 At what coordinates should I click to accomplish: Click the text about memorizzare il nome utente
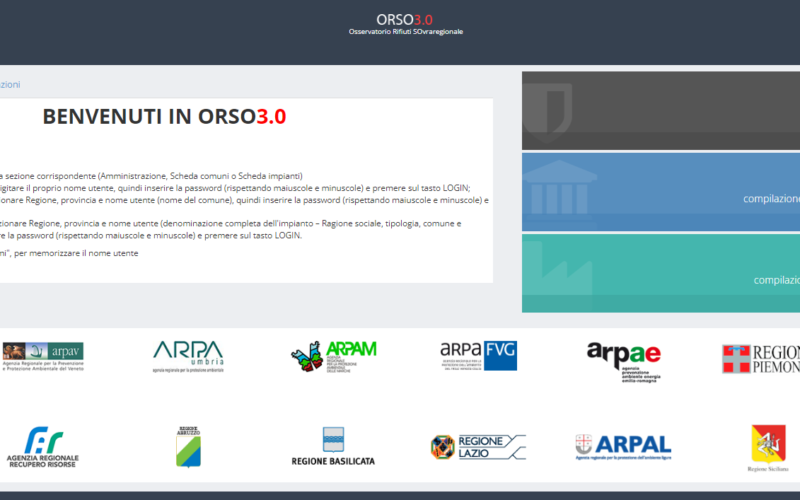[x=69, y=253]
